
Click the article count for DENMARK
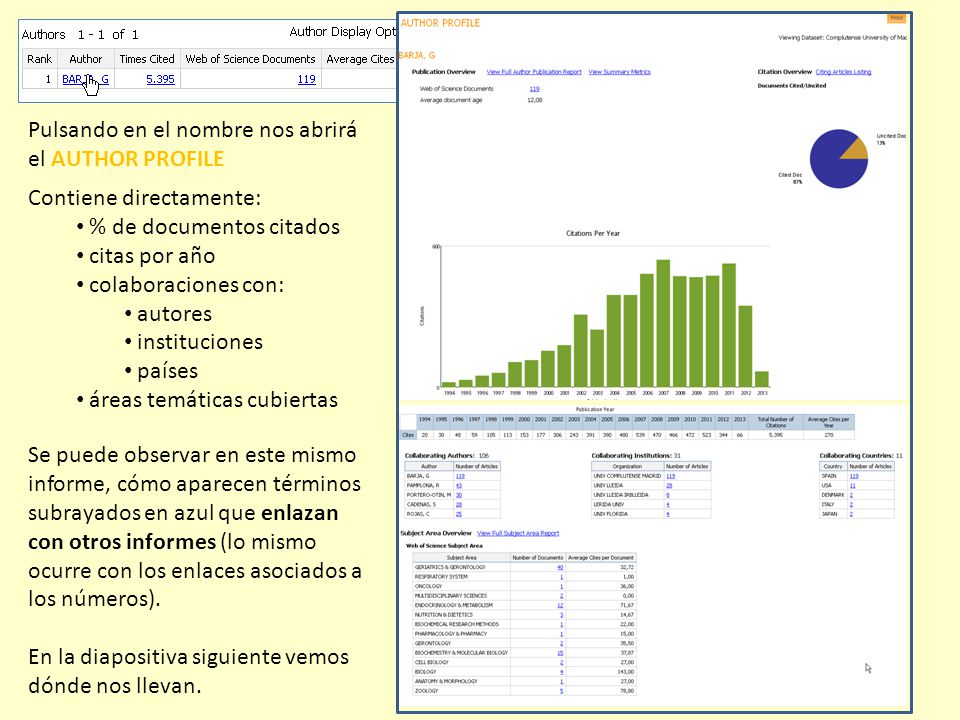pyautogui.click(x=851, y=495)
